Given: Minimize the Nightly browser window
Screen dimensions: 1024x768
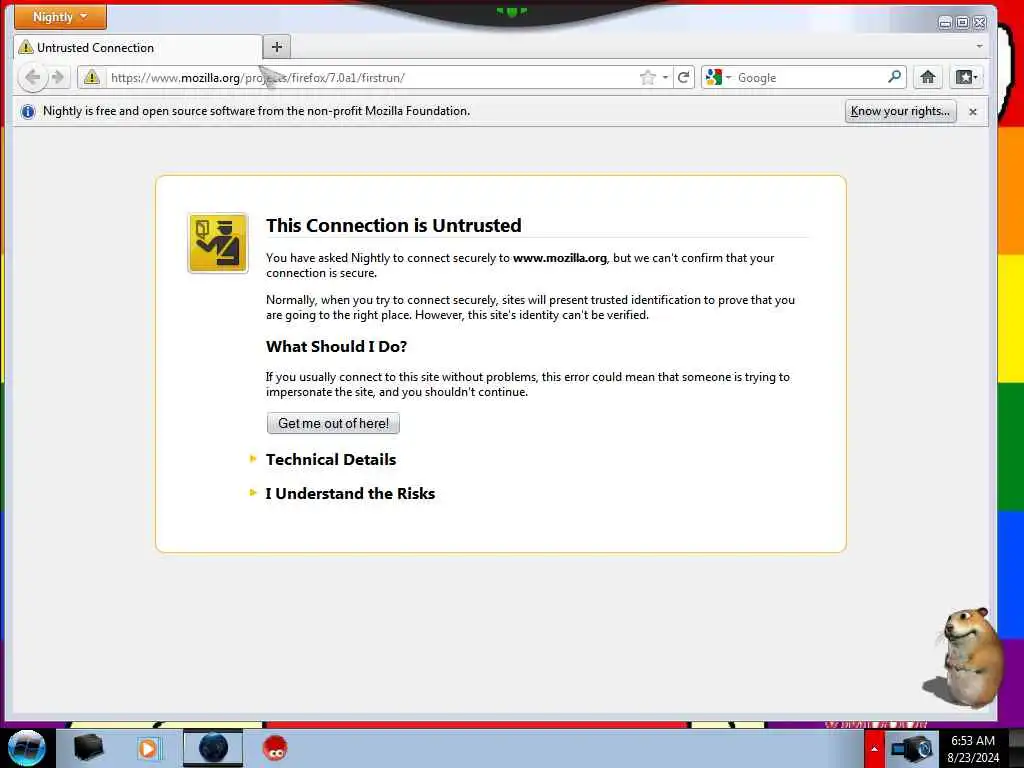Looking at the screenshot, I should [x=945, y=23].
